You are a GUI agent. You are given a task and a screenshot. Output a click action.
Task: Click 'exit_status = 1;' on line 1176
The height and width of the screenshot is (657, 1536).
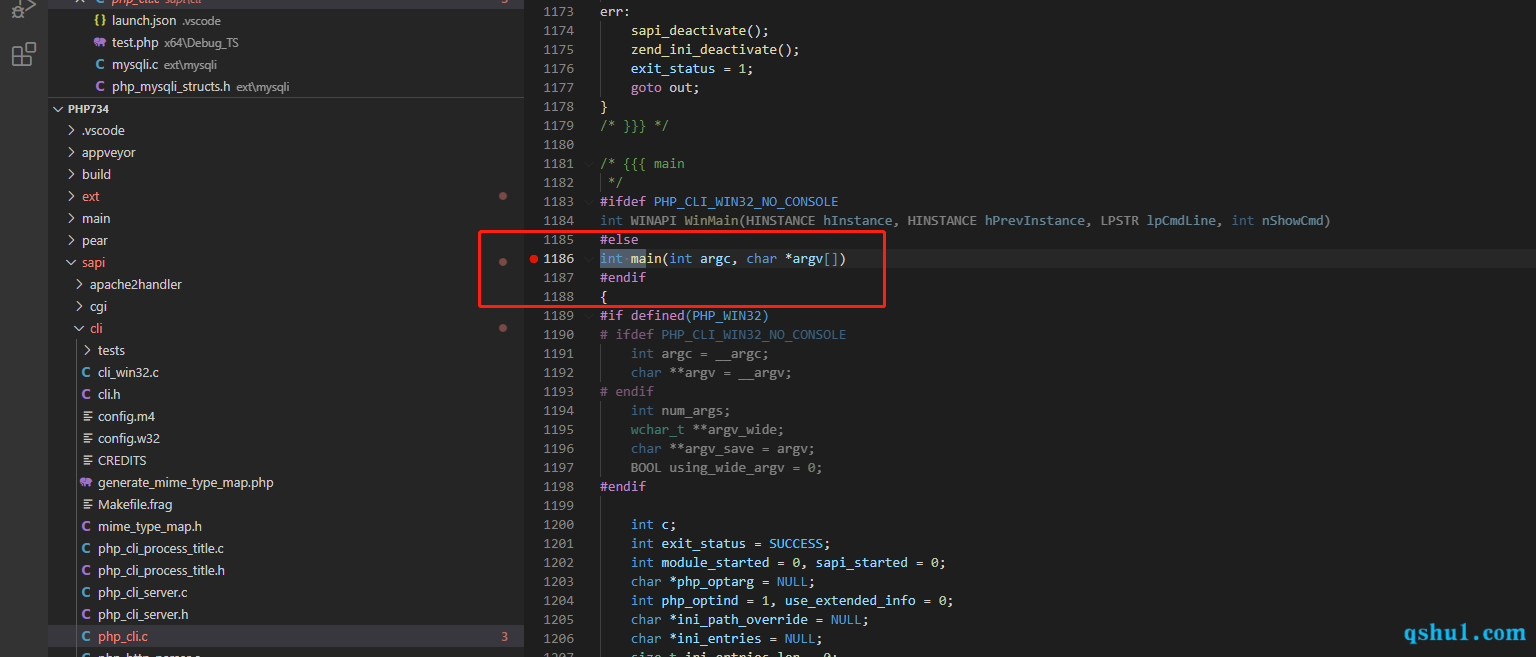(x=692, y=69)
